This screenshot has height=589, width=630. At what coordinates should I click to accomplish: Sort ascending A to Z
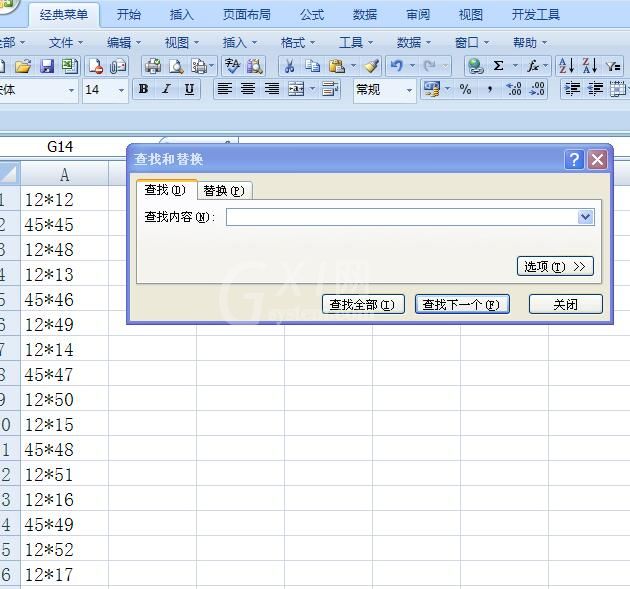coord(567,66)
